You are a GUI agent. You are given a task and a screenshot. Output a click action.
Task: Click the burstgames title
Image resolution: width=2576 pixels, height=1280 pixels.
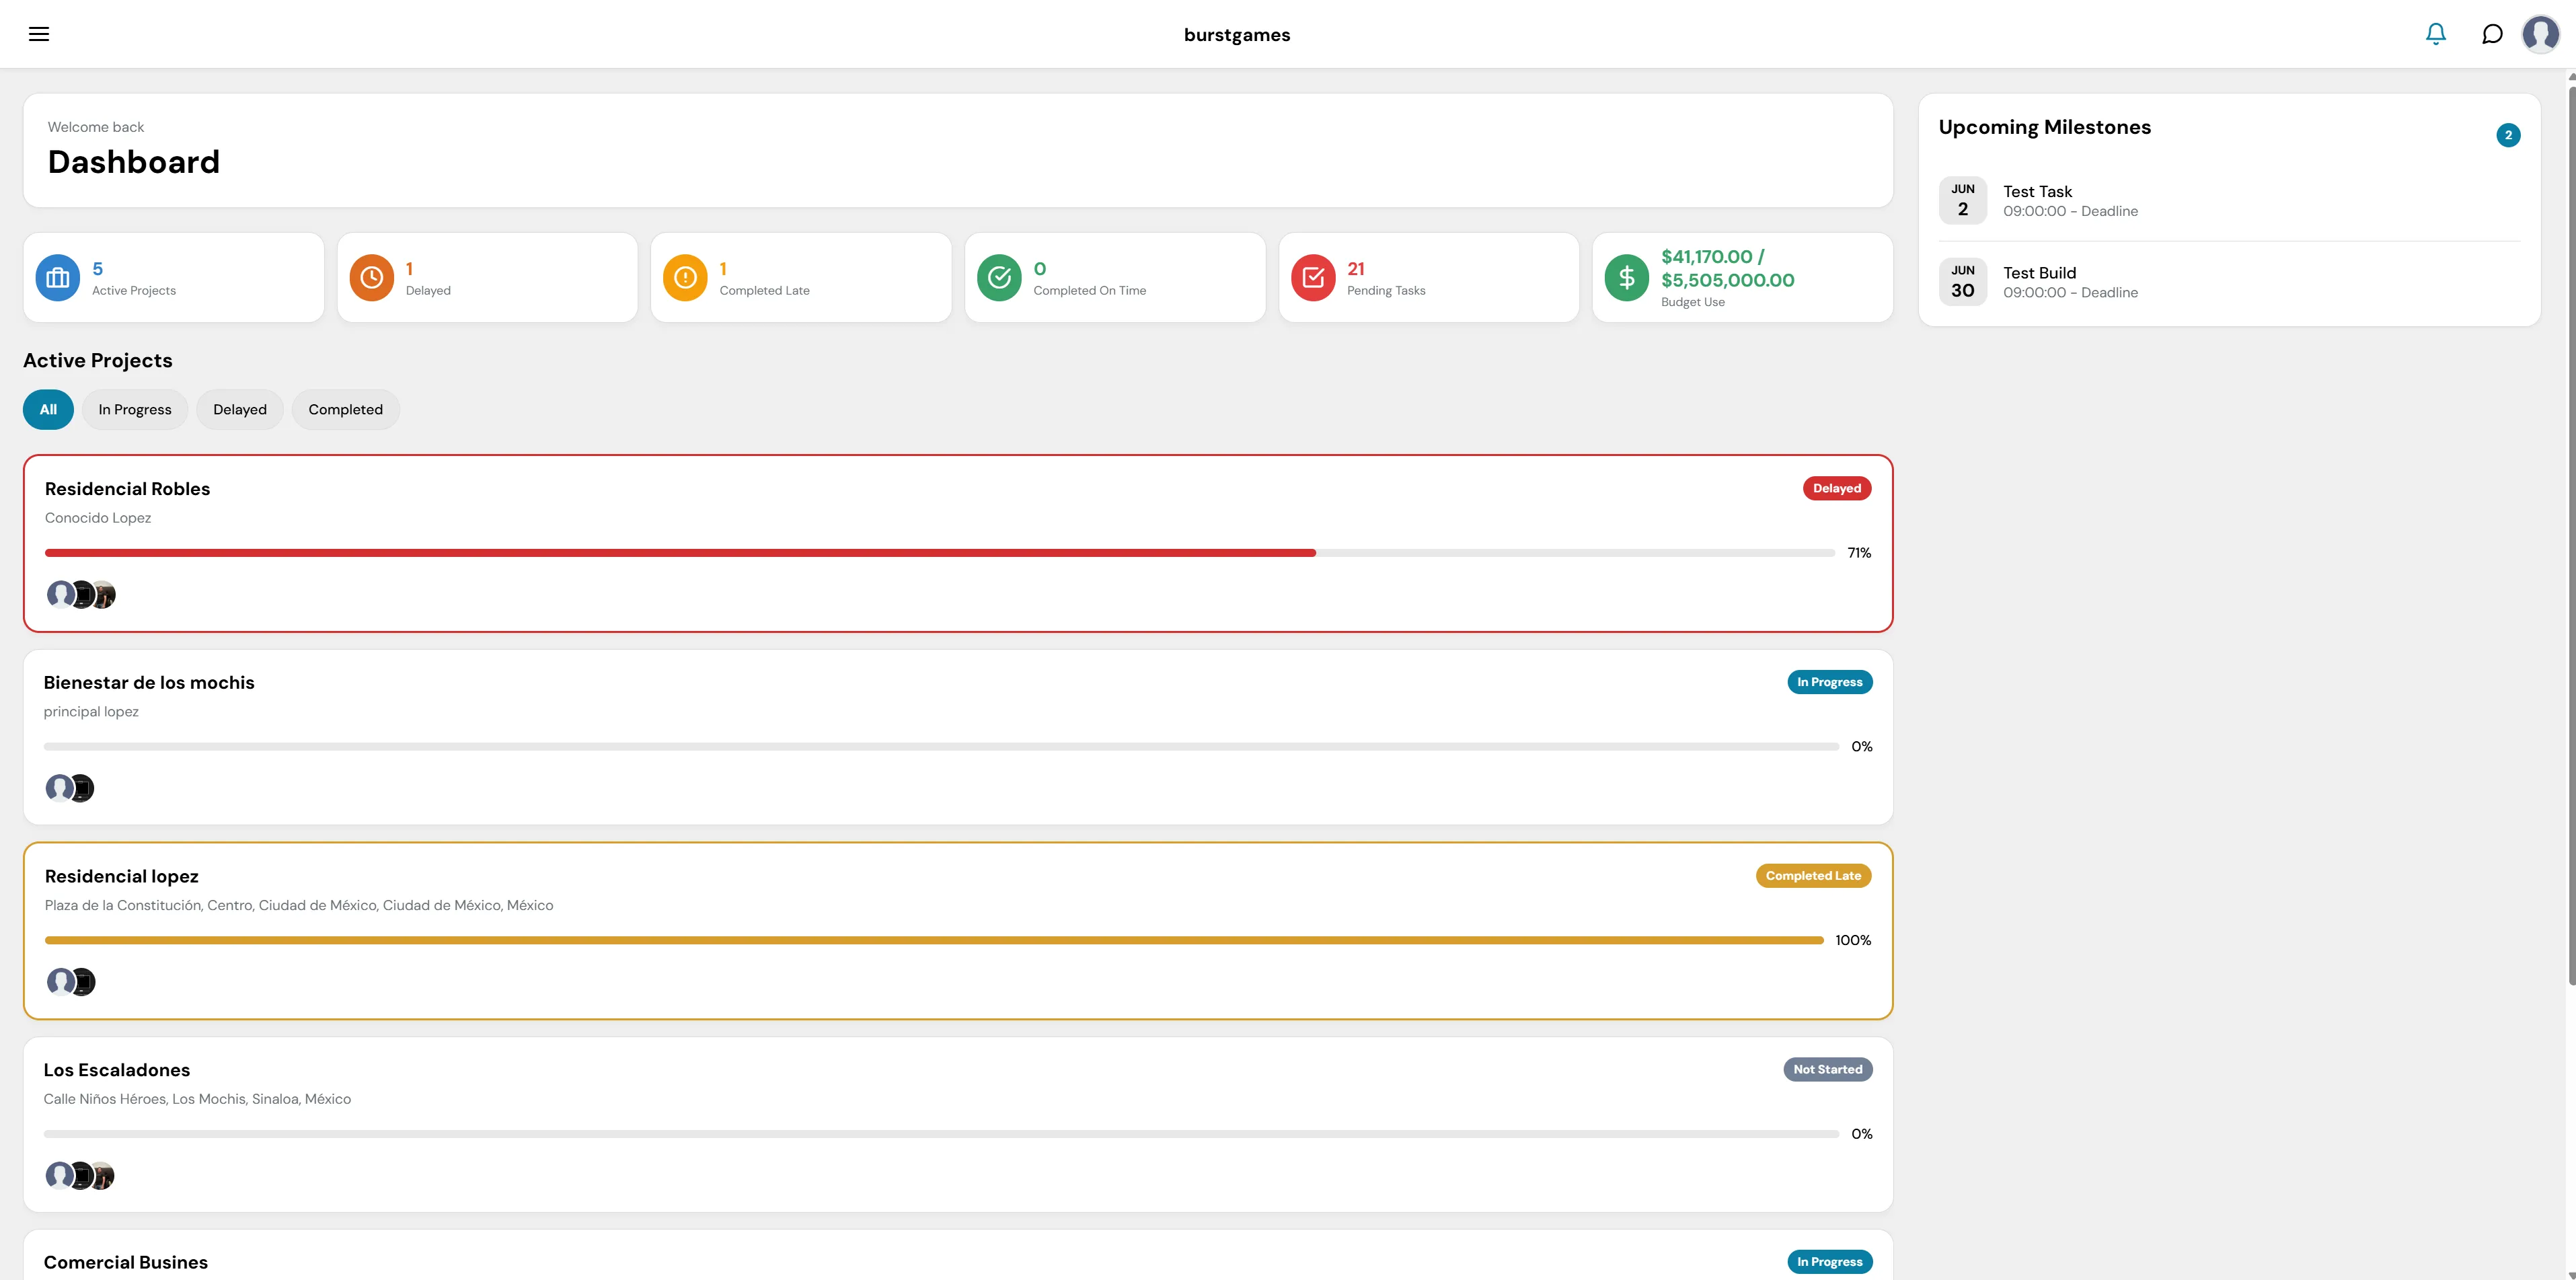1237,35
